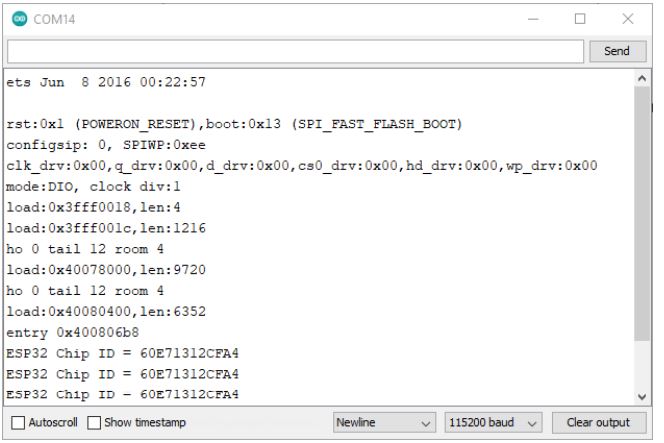Click the Clear output button
This screenshot has width=664, height=443.
tap(599, 423)
